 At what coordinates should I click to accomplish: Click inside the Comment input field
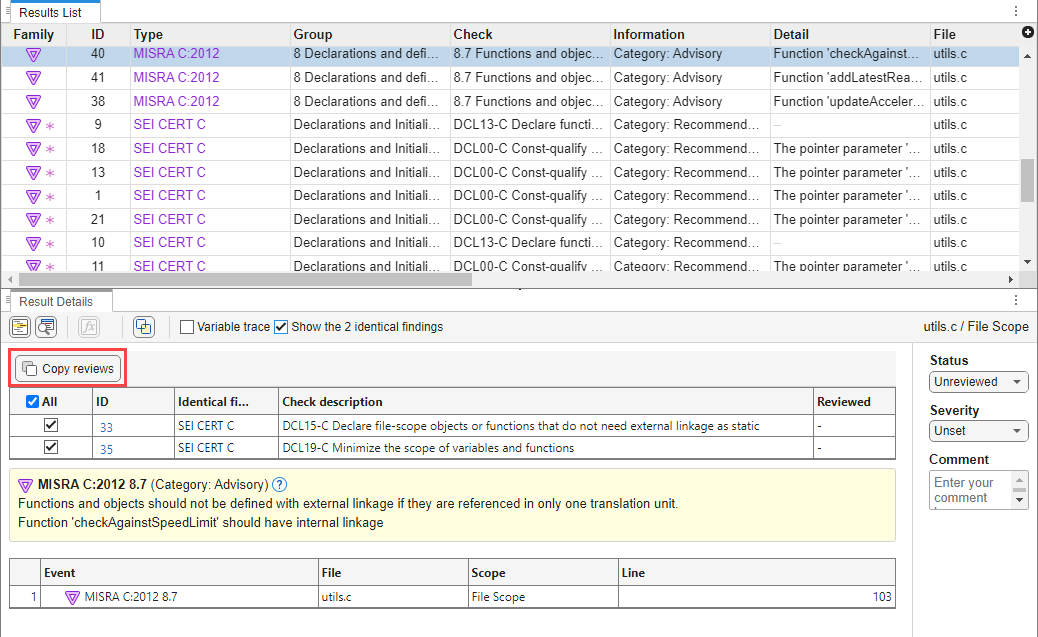tap(970, 490)
